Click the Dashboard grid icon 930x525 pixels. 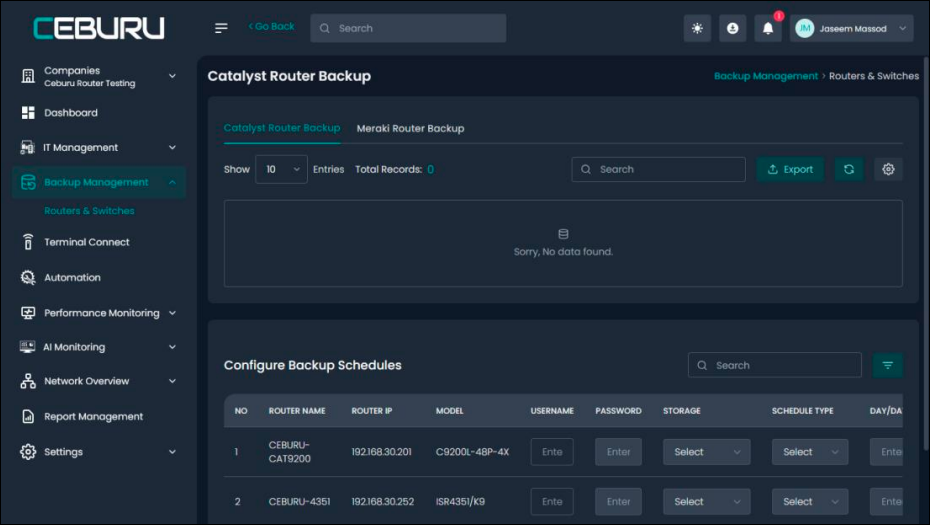(28, 113)
